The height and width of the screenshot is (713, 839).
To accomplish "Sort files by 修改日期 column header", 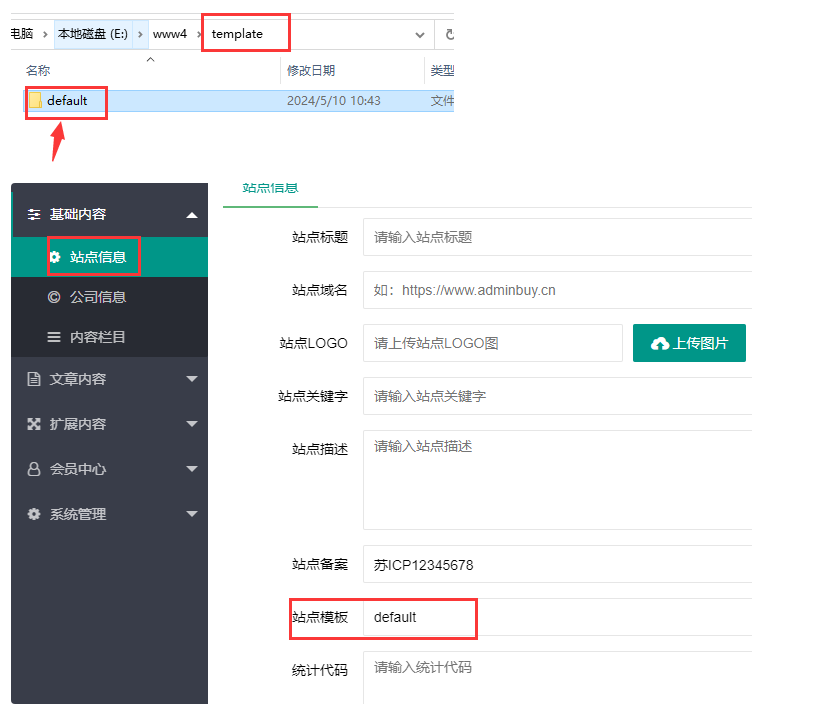I will (x=311, y=71).
